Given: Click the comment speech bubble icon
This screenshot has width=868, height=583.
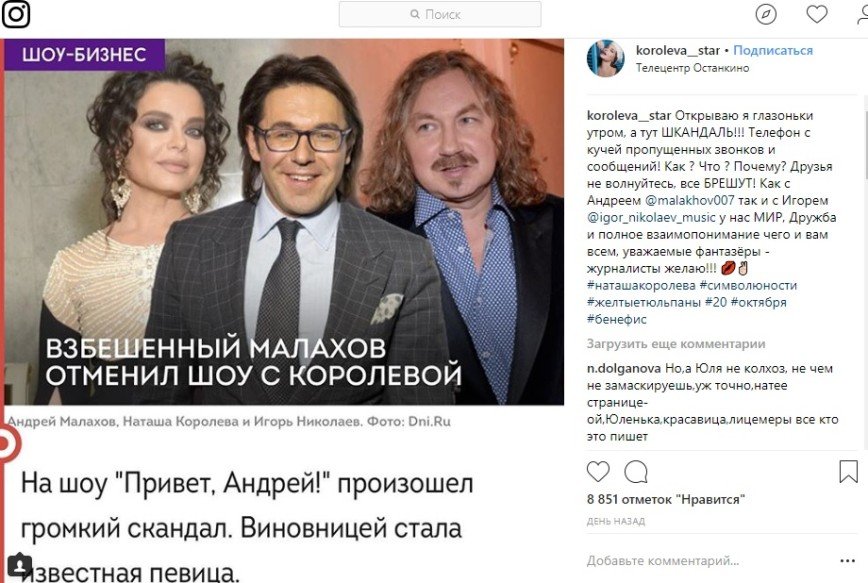Looking at the screenshot, I should pos(636,472).
